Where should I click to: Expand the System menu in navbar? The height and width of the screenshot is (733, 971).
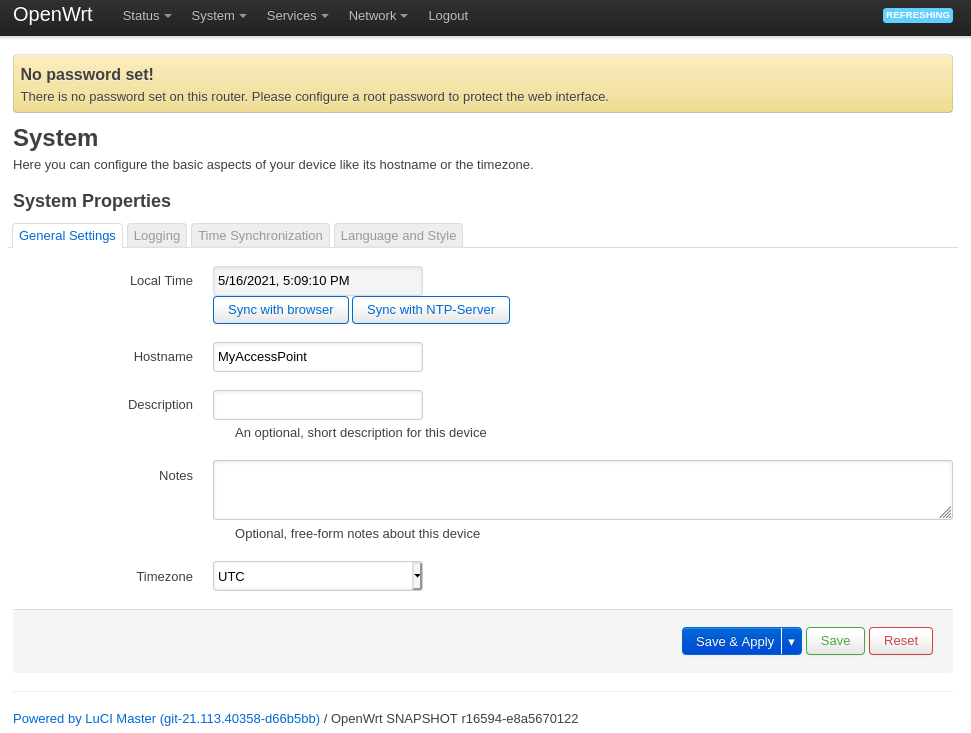(218, 16)
